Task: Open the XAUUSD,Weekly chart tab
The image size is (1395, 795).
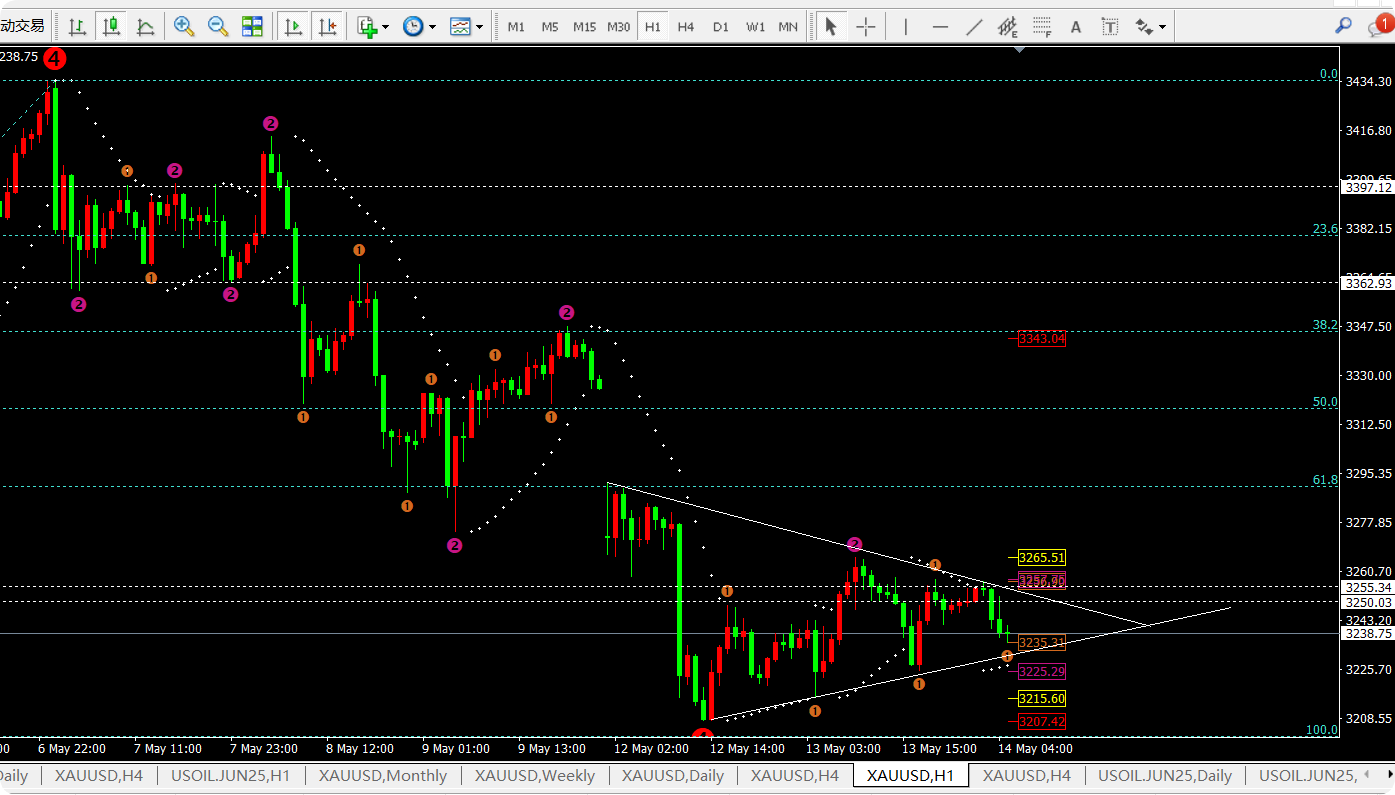Action: coord(534,775)
